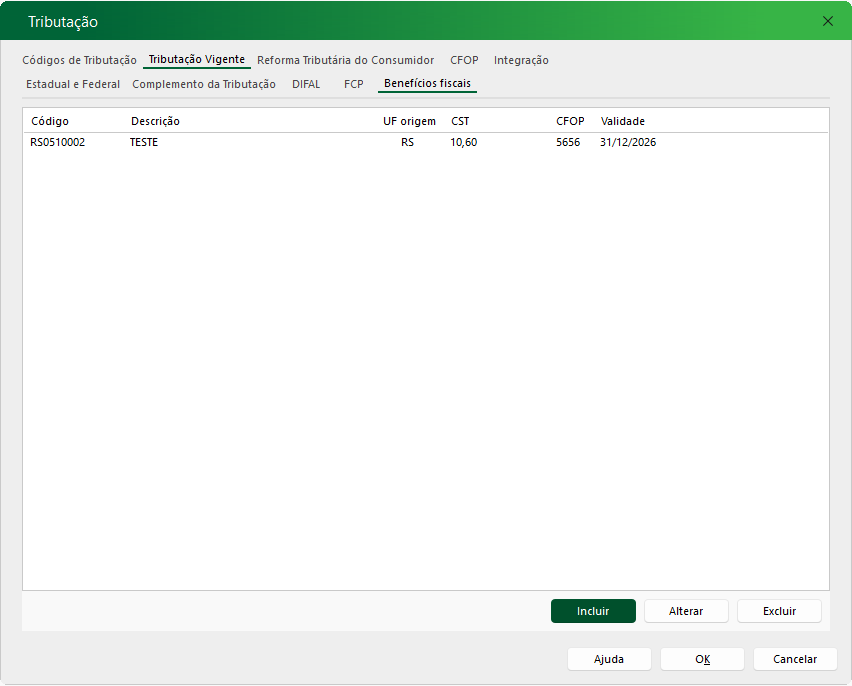Delete entry with the Excluir button
The height and width of the screenshot is (686, 852).
coord(779,611)
